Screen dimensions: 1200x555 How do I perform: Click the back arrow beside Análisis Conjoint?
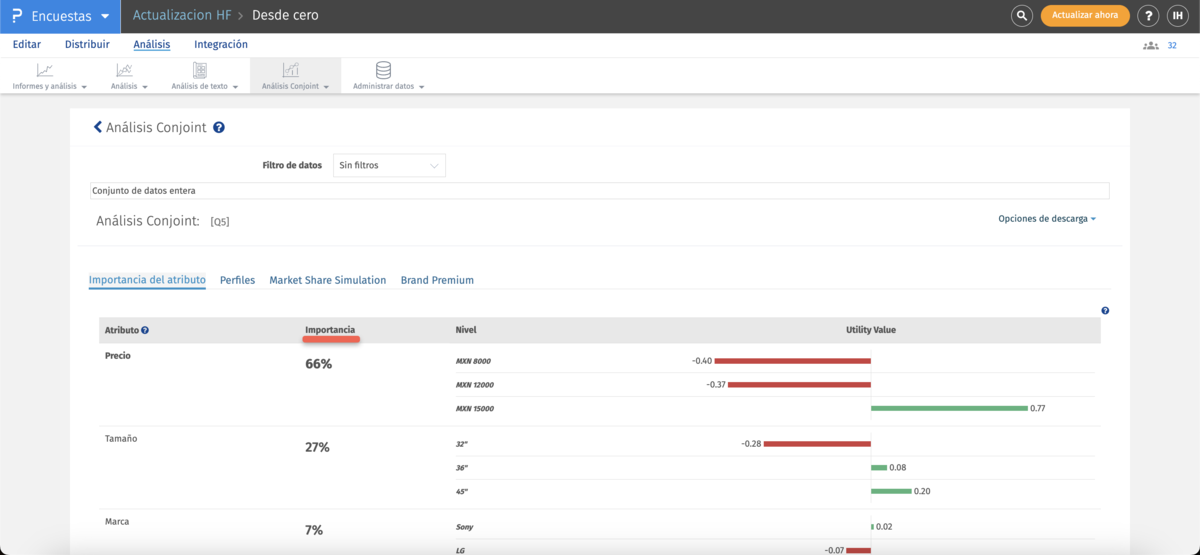click(x=97, y=127)
